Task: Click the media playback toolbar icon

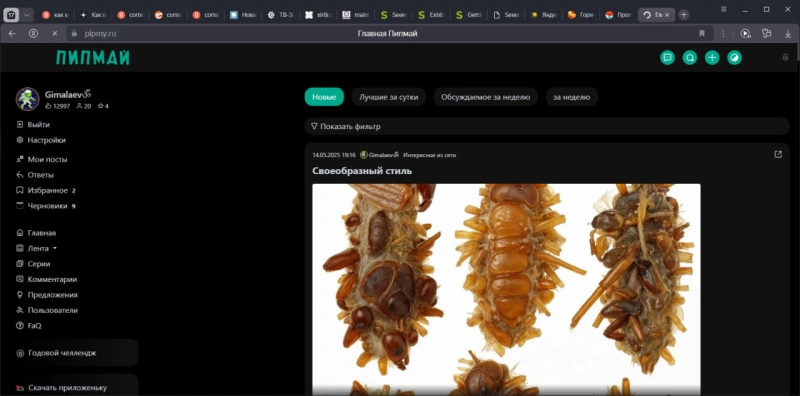Action: click(x=745, y=34)
